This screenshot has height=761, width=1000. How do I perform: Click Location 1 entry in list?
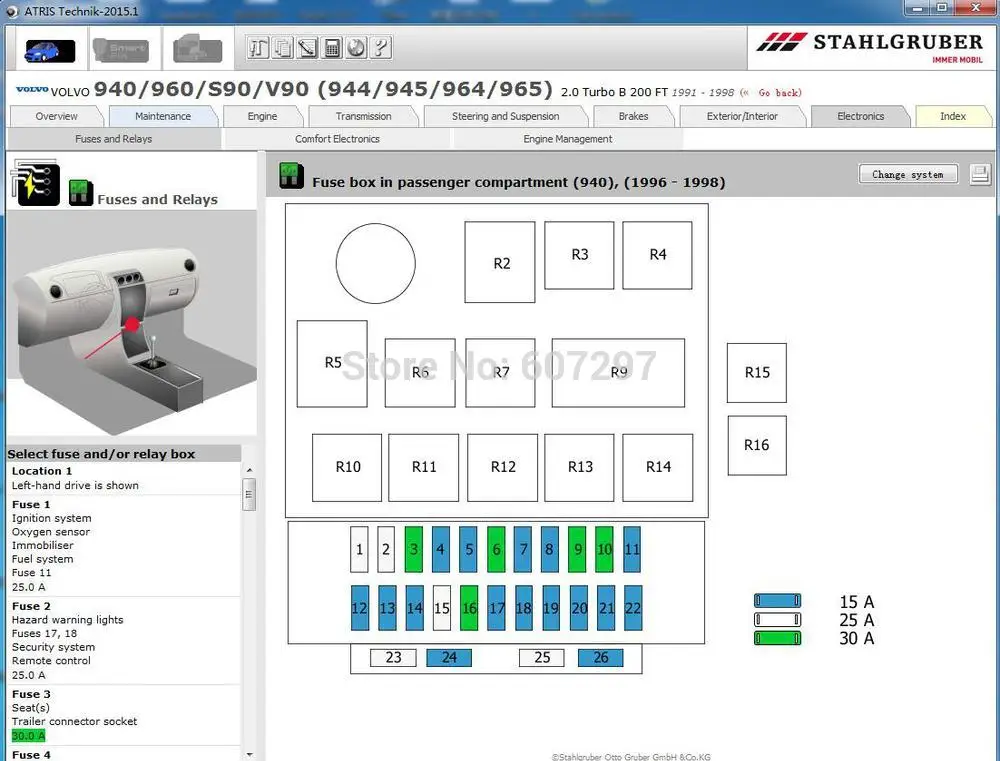click(x=124, y=478)
